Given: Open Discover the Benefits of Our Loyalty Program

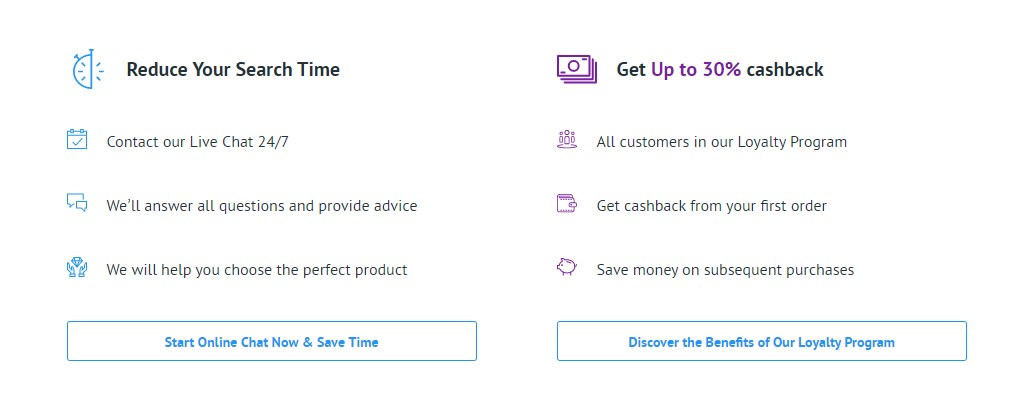Looking at the screenshot, I should coord(761,341).
